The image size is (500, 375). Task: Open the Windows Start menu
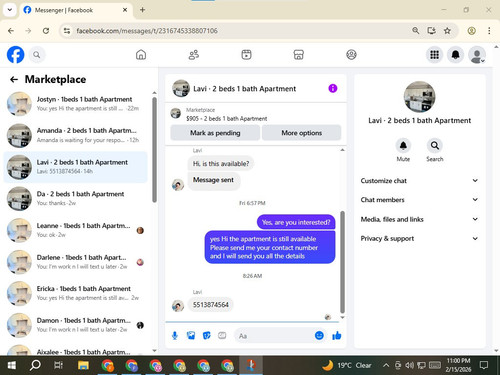click(12, 366)
